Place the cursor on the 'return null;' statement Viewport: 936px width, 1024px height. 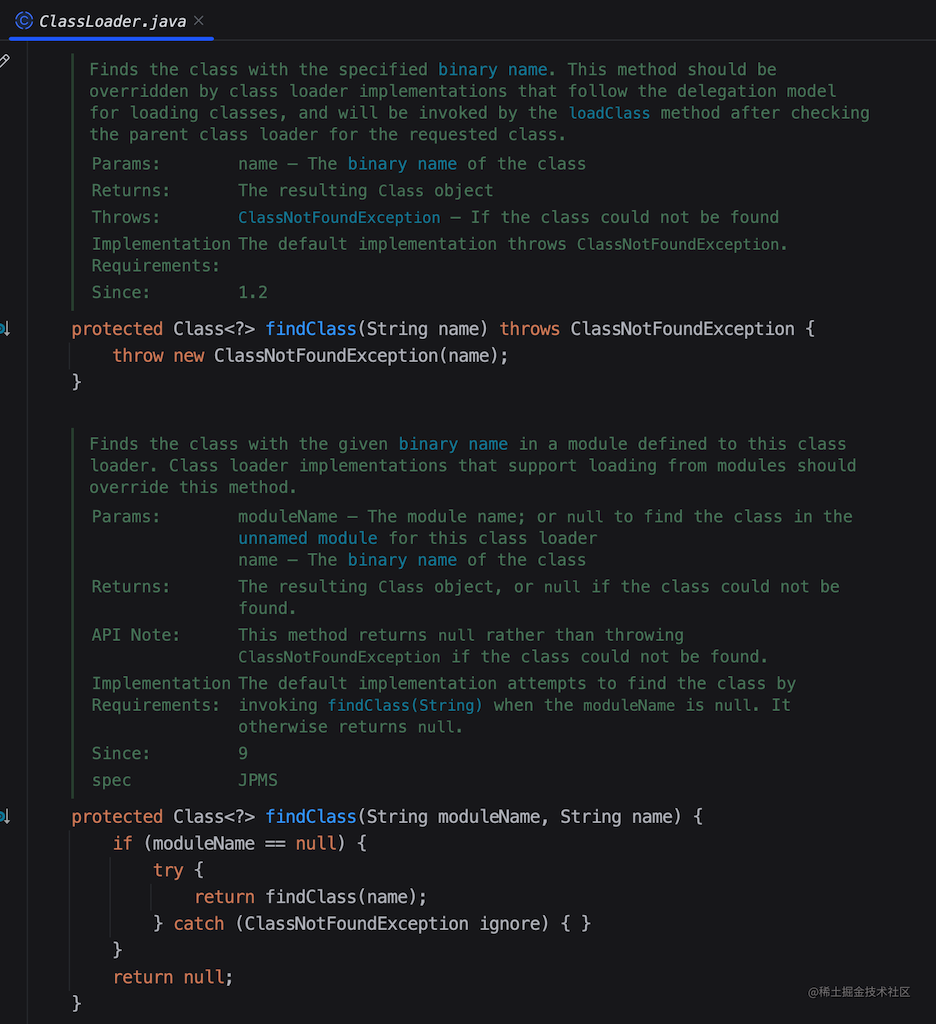[172, 977]
